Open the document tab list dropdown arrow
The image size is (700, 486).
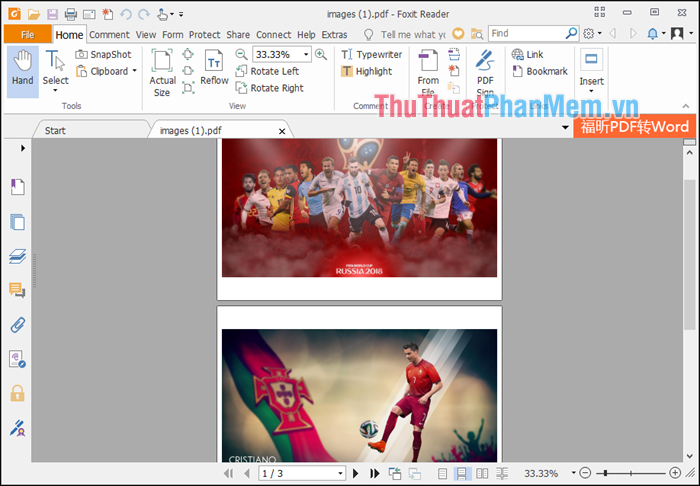(x=565, y=128)
